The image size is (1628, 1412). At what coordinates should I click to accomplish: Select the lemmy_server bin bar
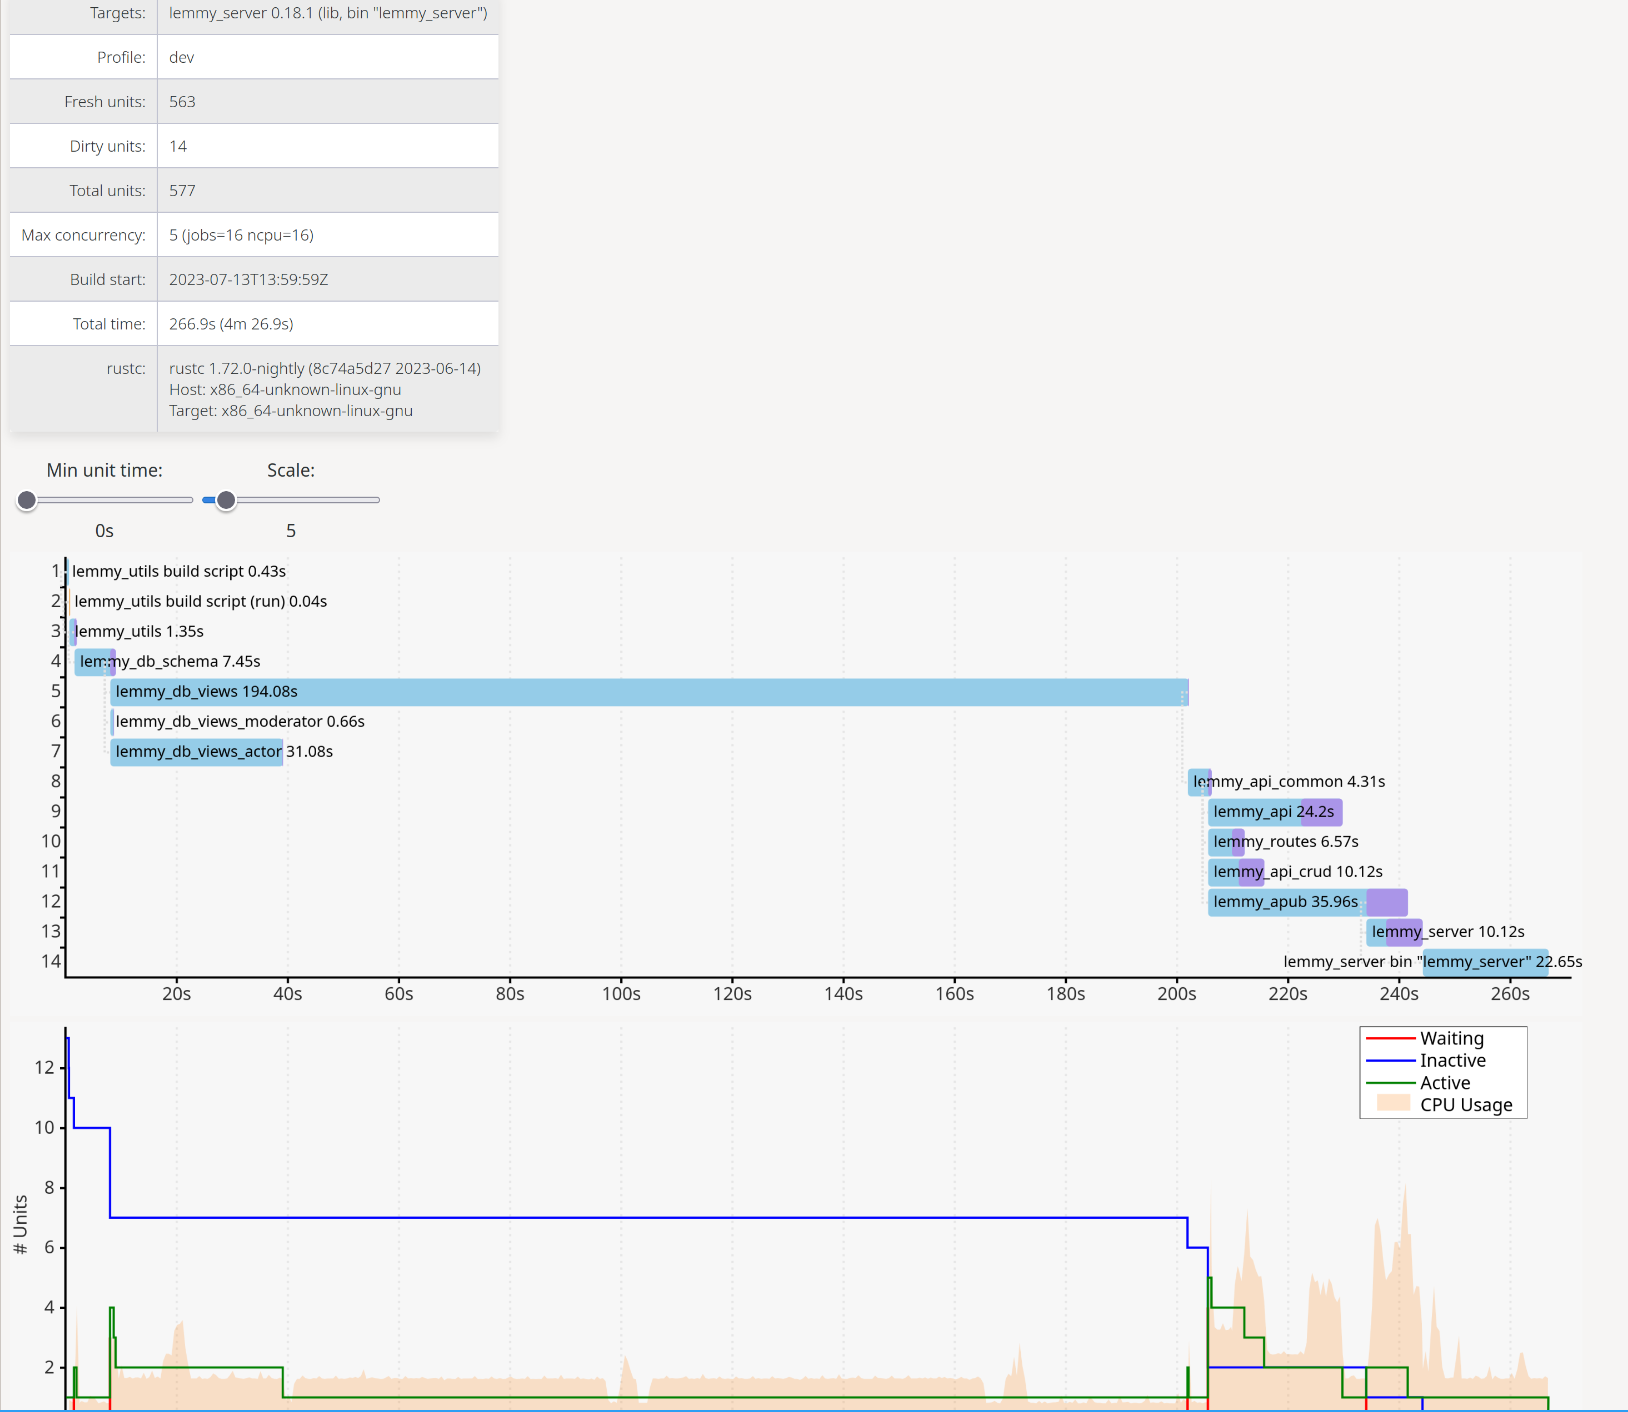click(x=1484, y=961)
